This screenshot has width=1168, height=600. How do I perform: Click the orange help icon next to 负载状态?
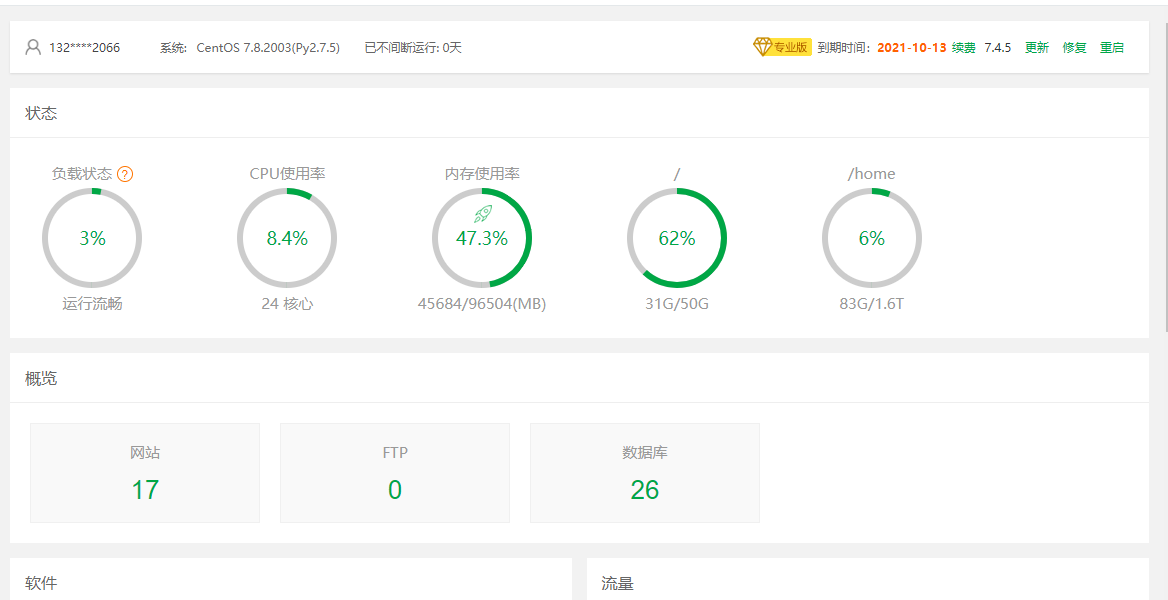pyautogui.click(x=125, y=174)
